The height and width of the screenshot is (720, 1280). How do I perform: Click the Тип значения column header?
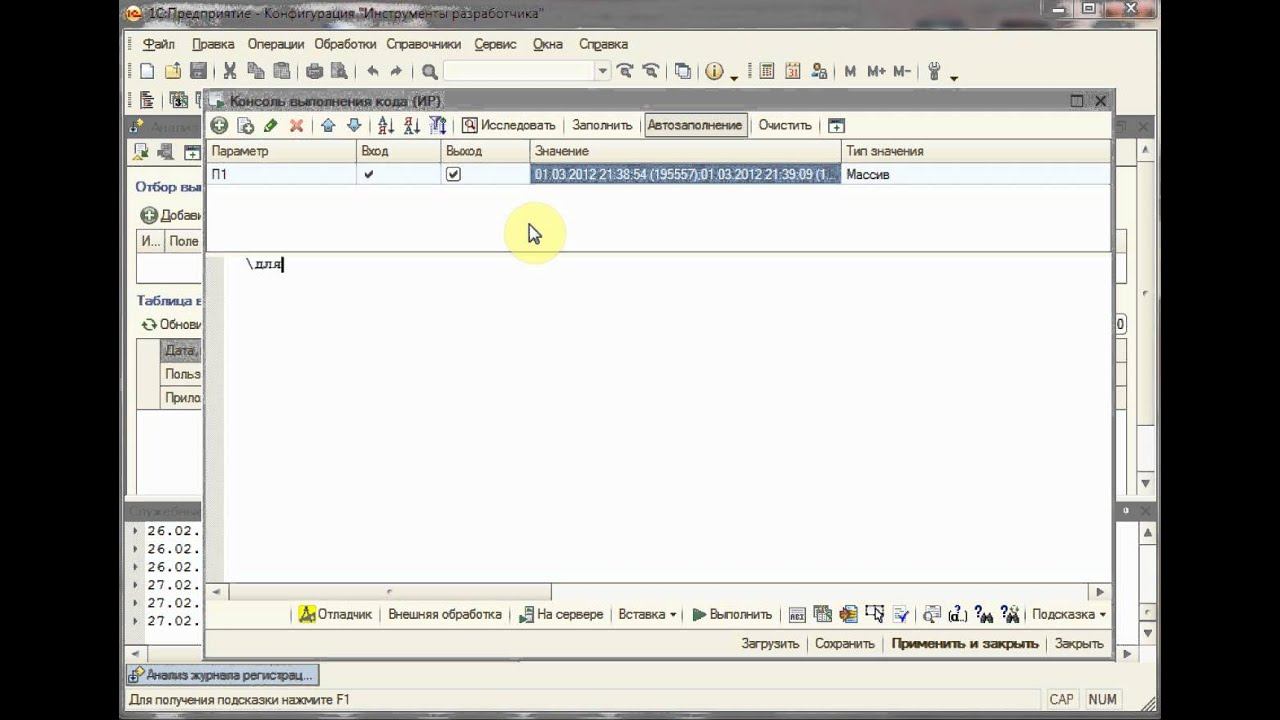point(976,151)
